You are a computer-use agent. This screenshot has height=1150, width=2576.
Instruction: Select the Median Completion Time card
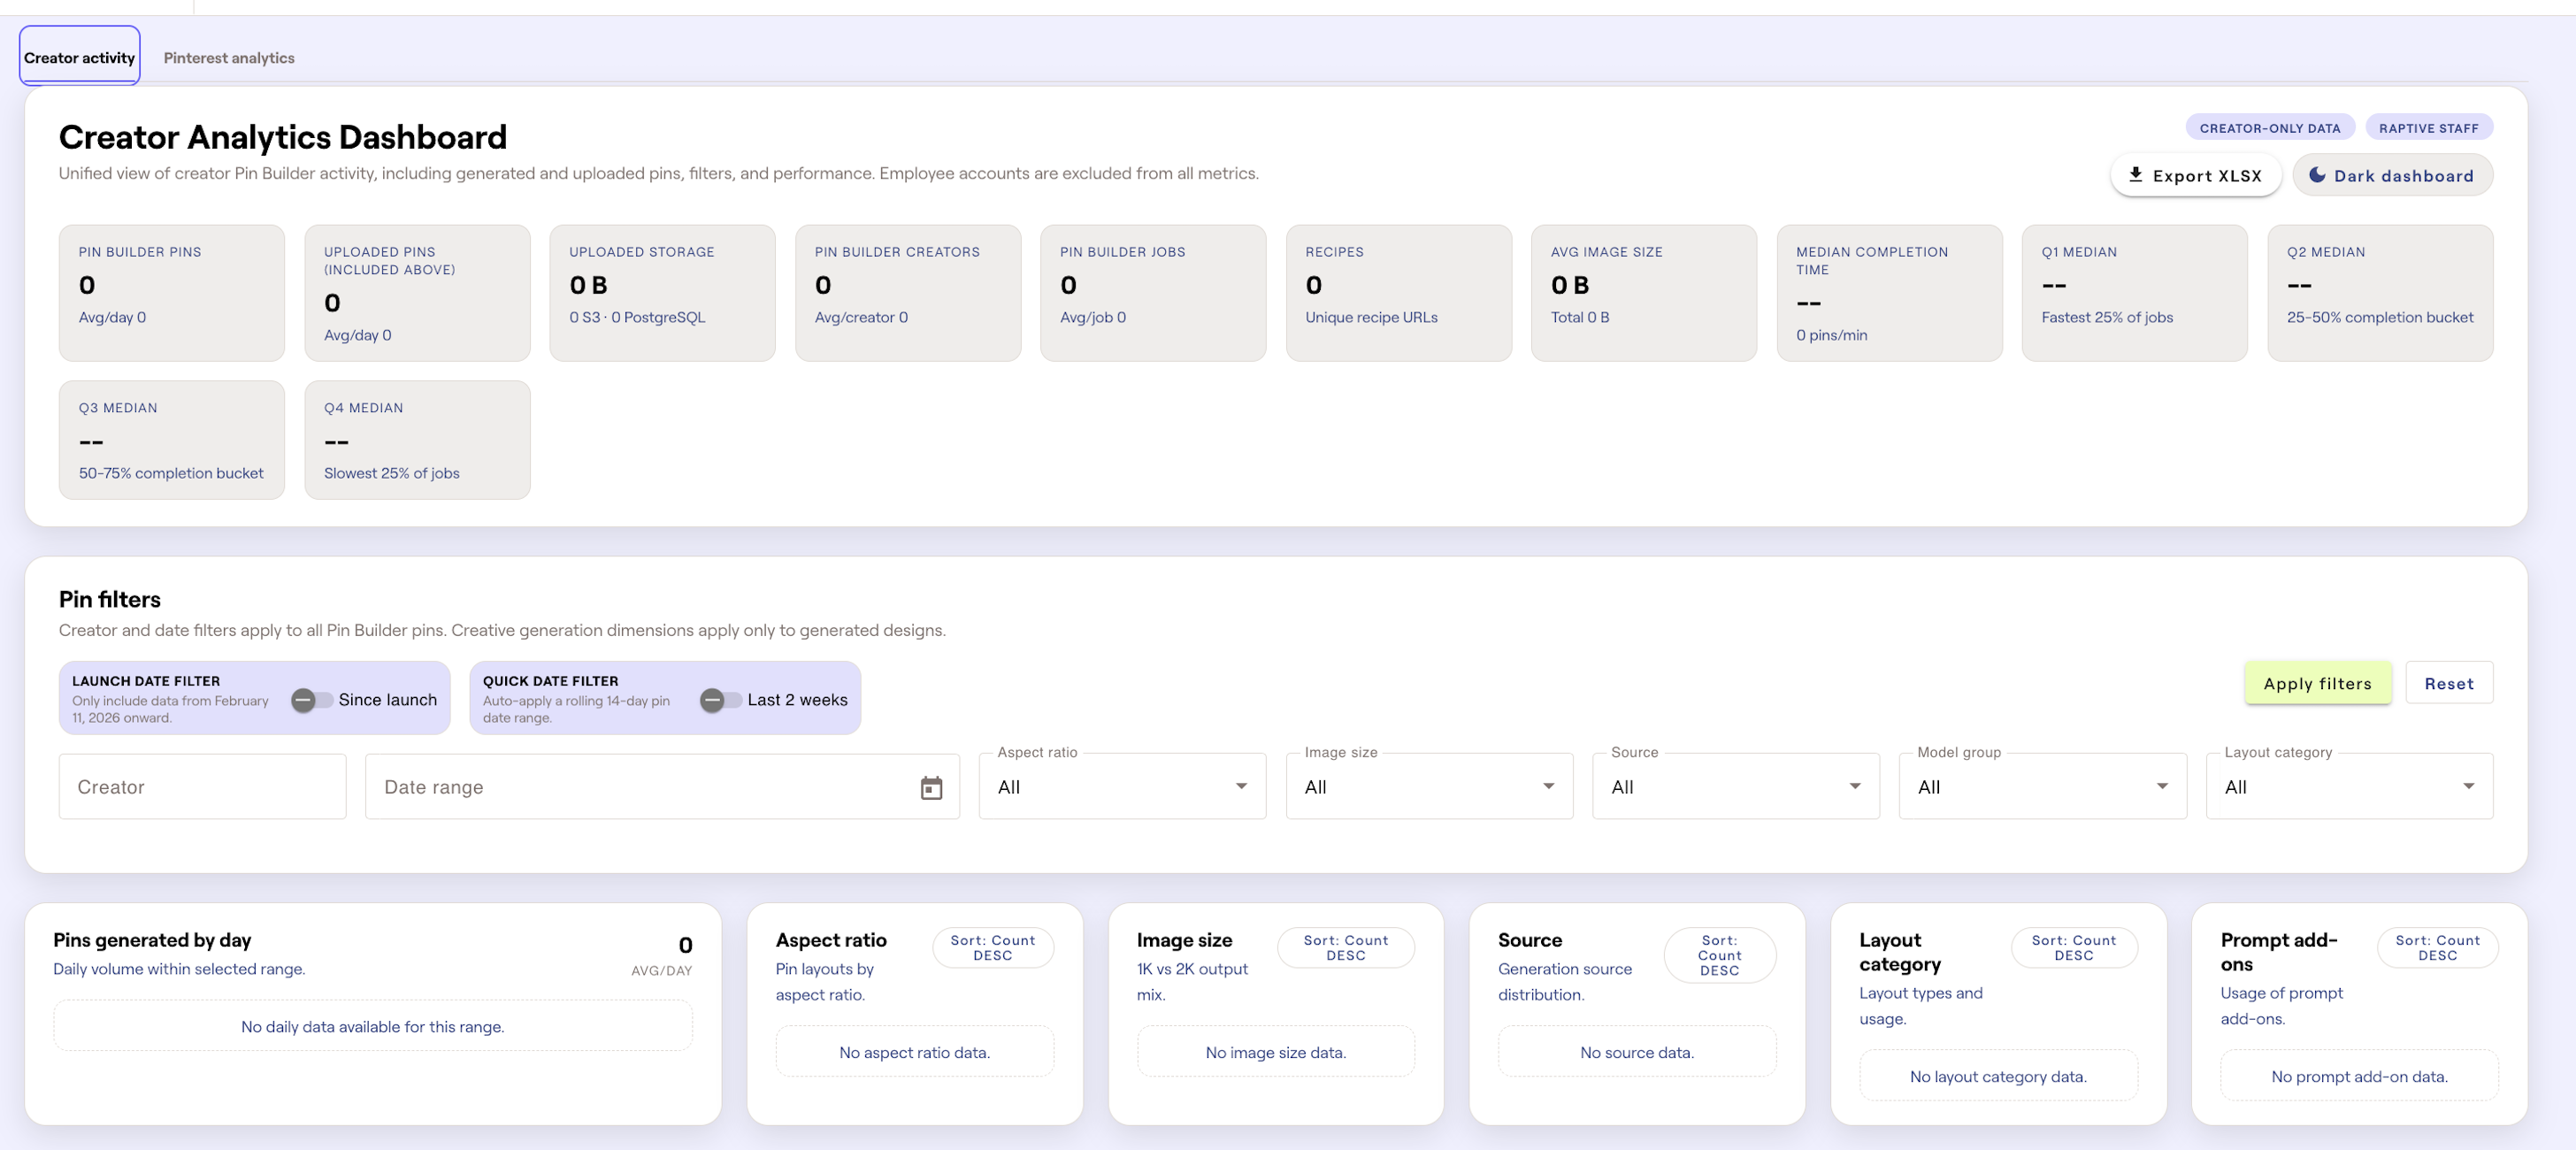[1890, 293]
